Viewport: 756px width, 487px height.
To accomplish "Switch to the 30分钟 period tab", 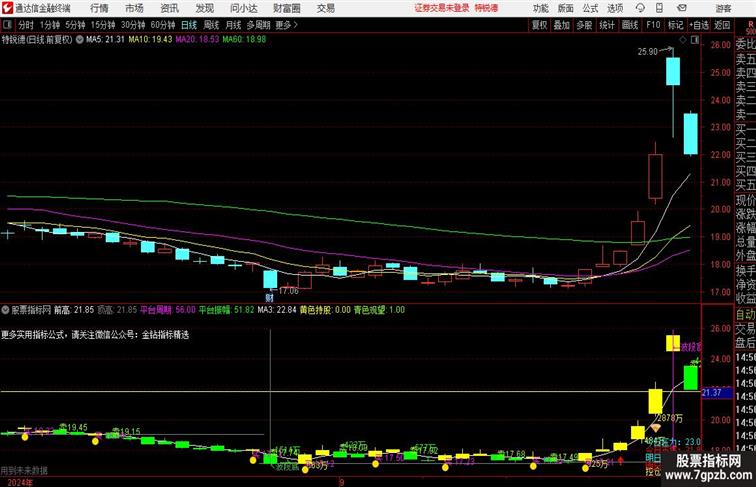I will pos(133,25).
